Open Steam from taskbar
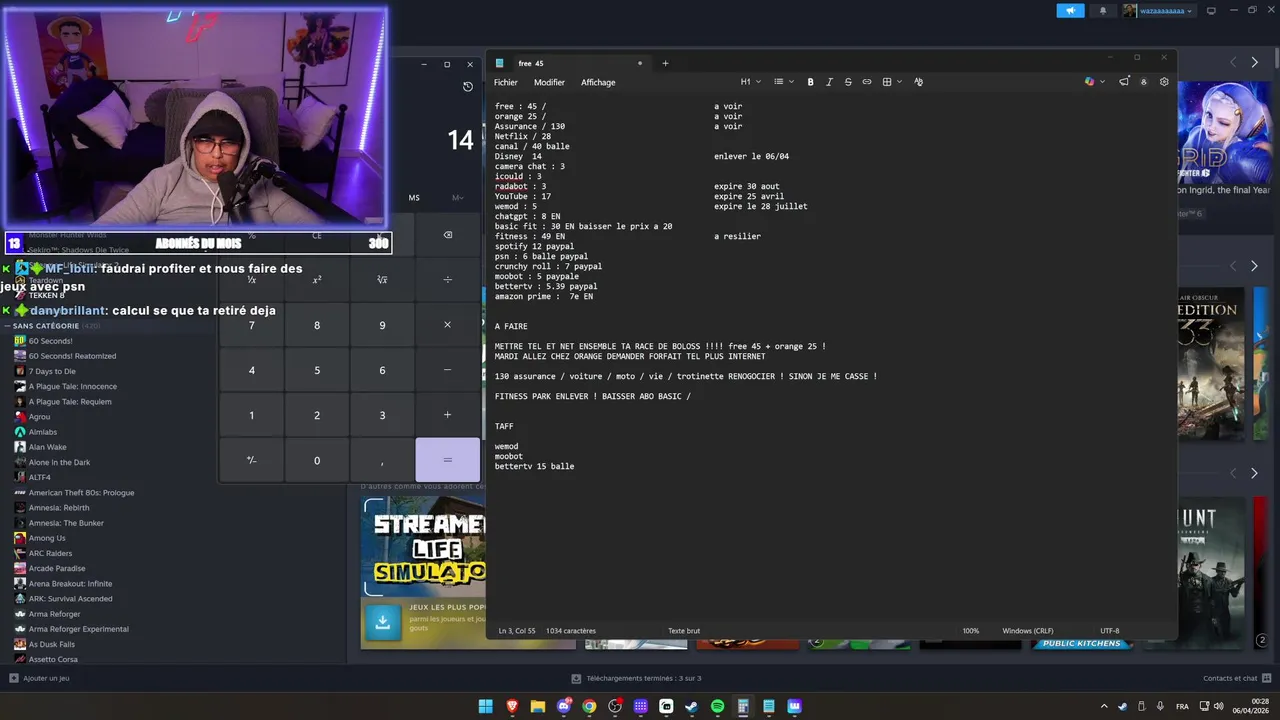 (691, 706)
